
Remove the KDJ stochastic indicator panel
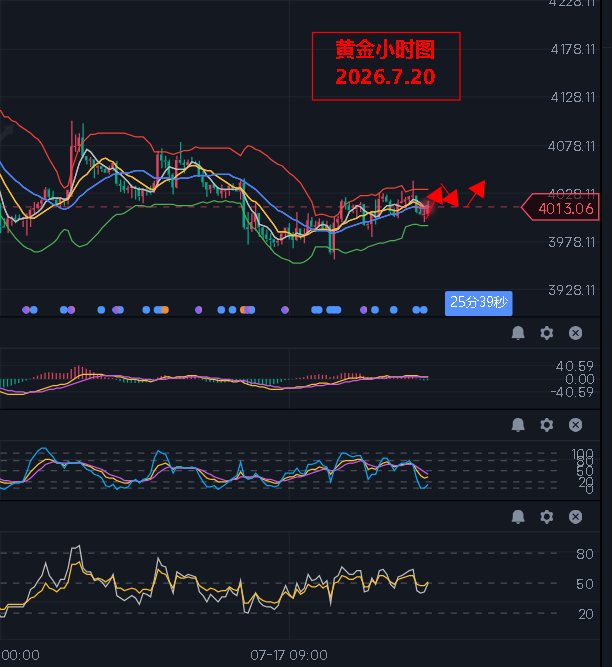[x=575, y=425]
